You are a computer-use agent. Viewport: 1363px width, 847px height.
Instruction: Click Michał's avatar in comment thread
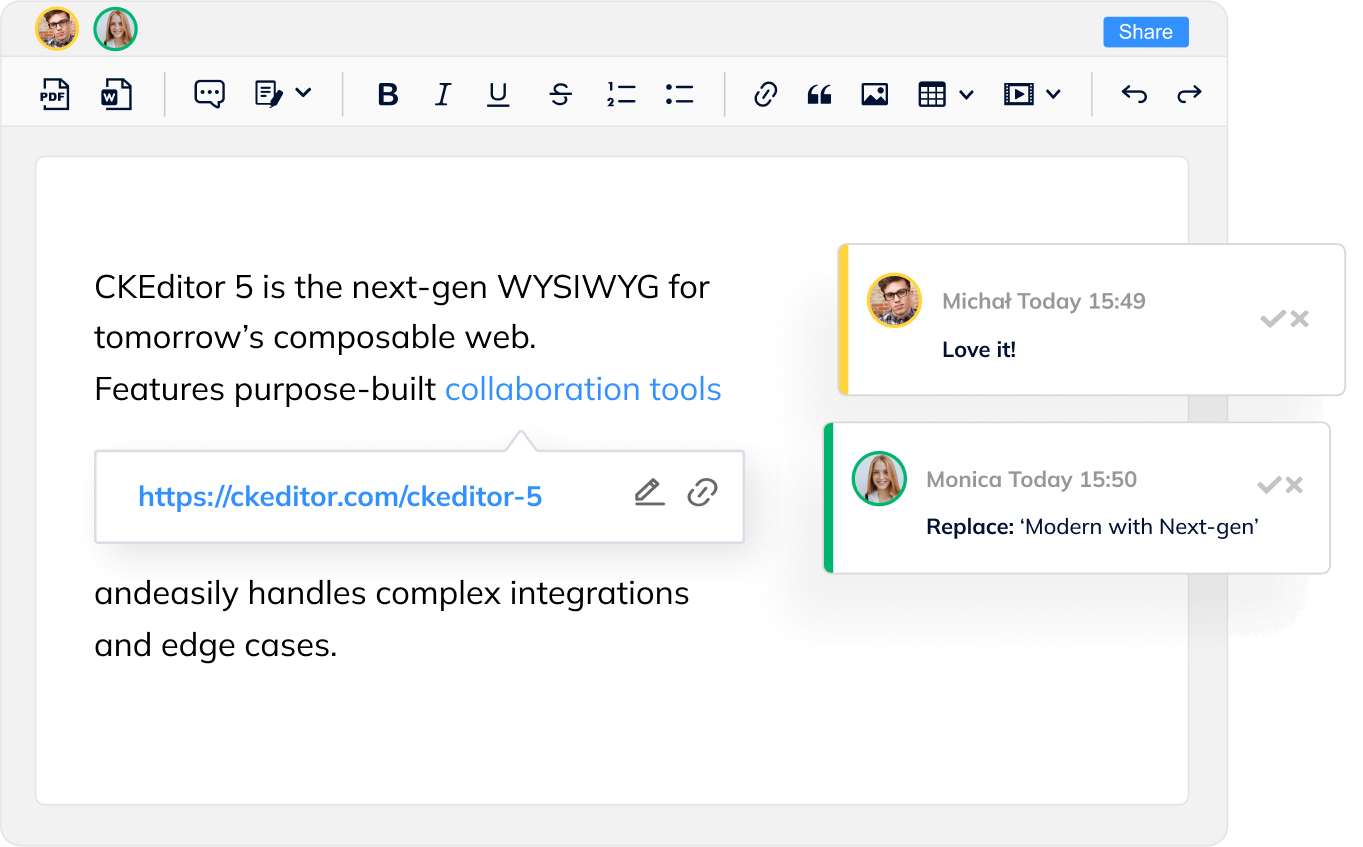point(894,300)
